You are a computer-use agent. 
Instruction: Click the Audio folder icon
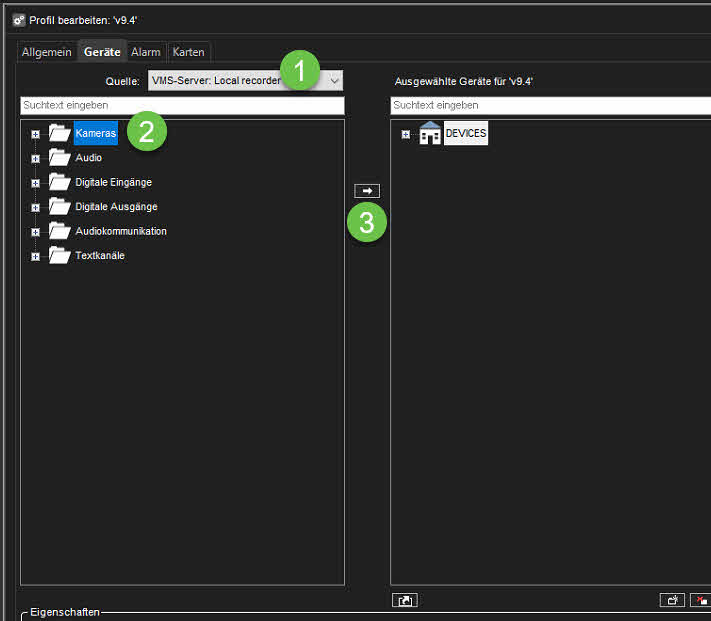[59, 158]
